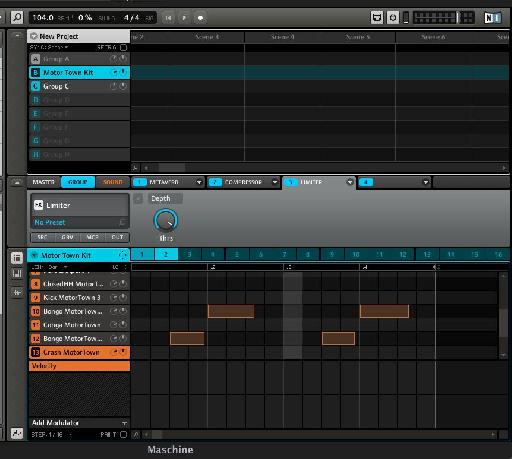Collapse the control area with its arrow
The image size is (512, 459).
coord(17,182)
